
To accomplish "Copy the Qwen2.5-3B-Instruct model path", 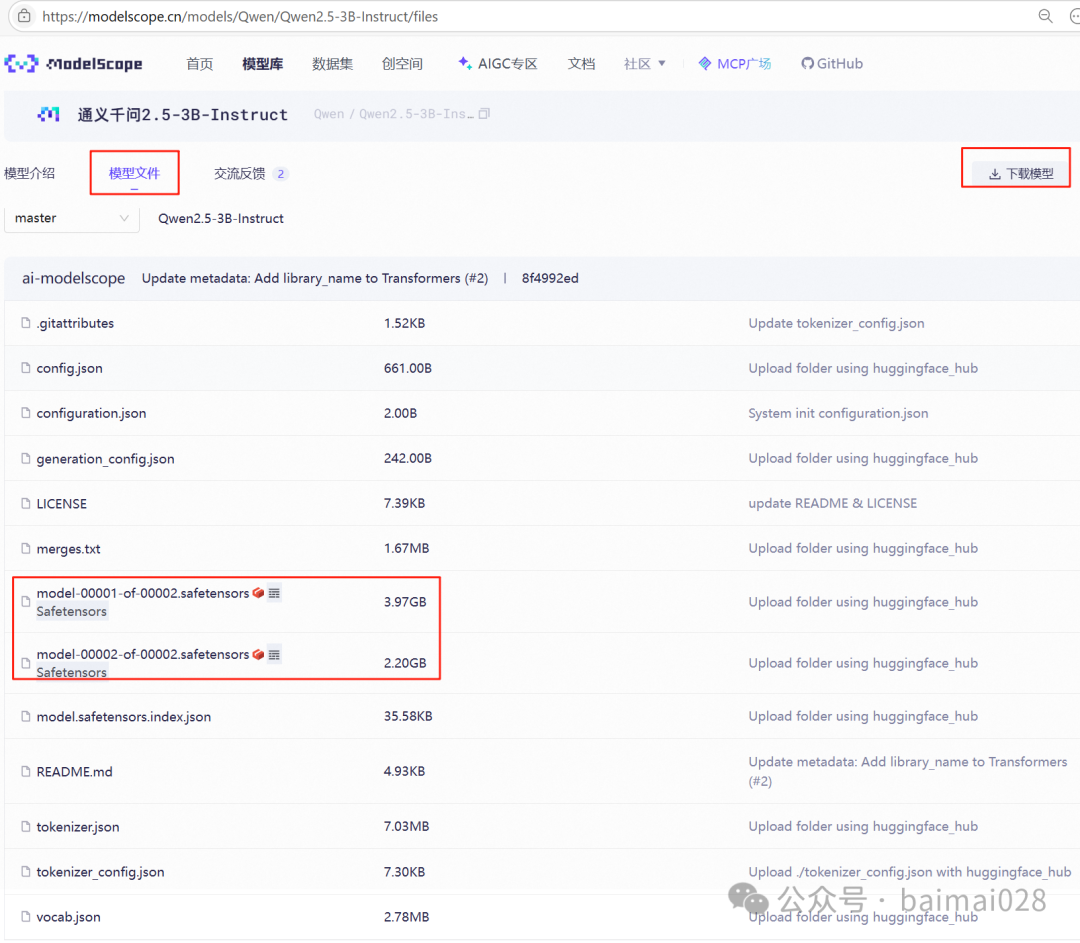I will point(485,115).
